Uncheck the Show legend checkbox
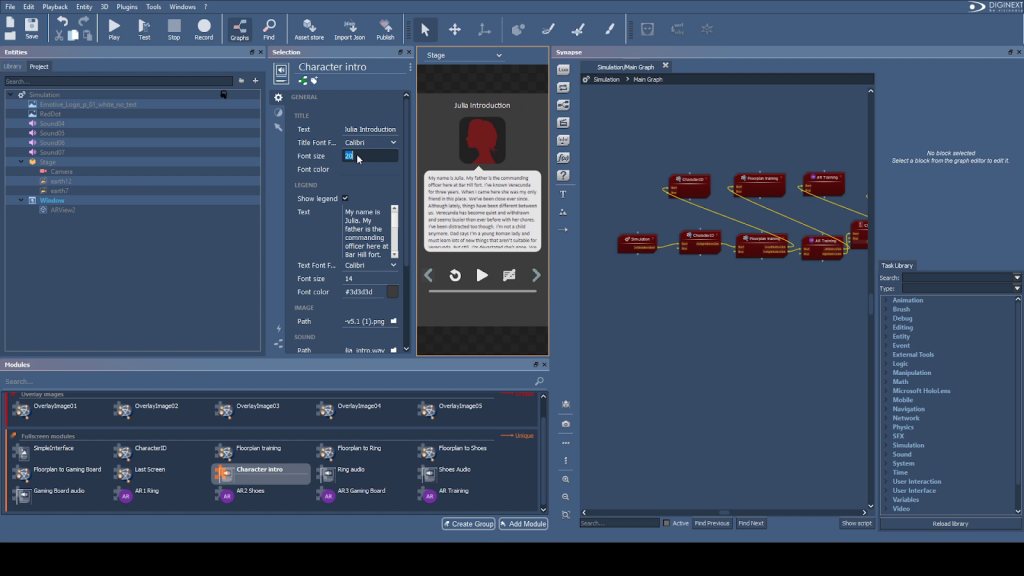 346,199
